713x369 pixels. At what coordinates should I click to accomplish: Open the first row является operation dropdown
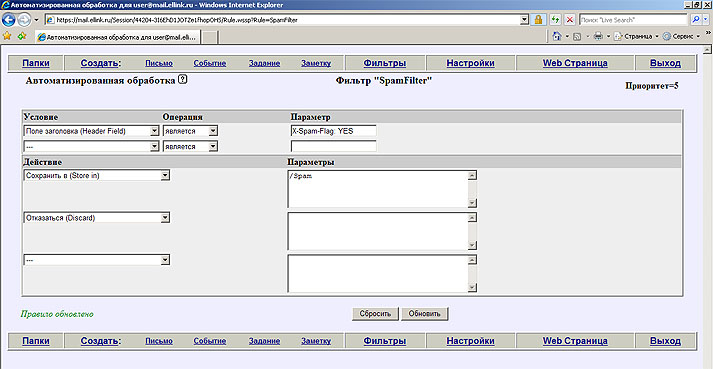click(190, 131)
